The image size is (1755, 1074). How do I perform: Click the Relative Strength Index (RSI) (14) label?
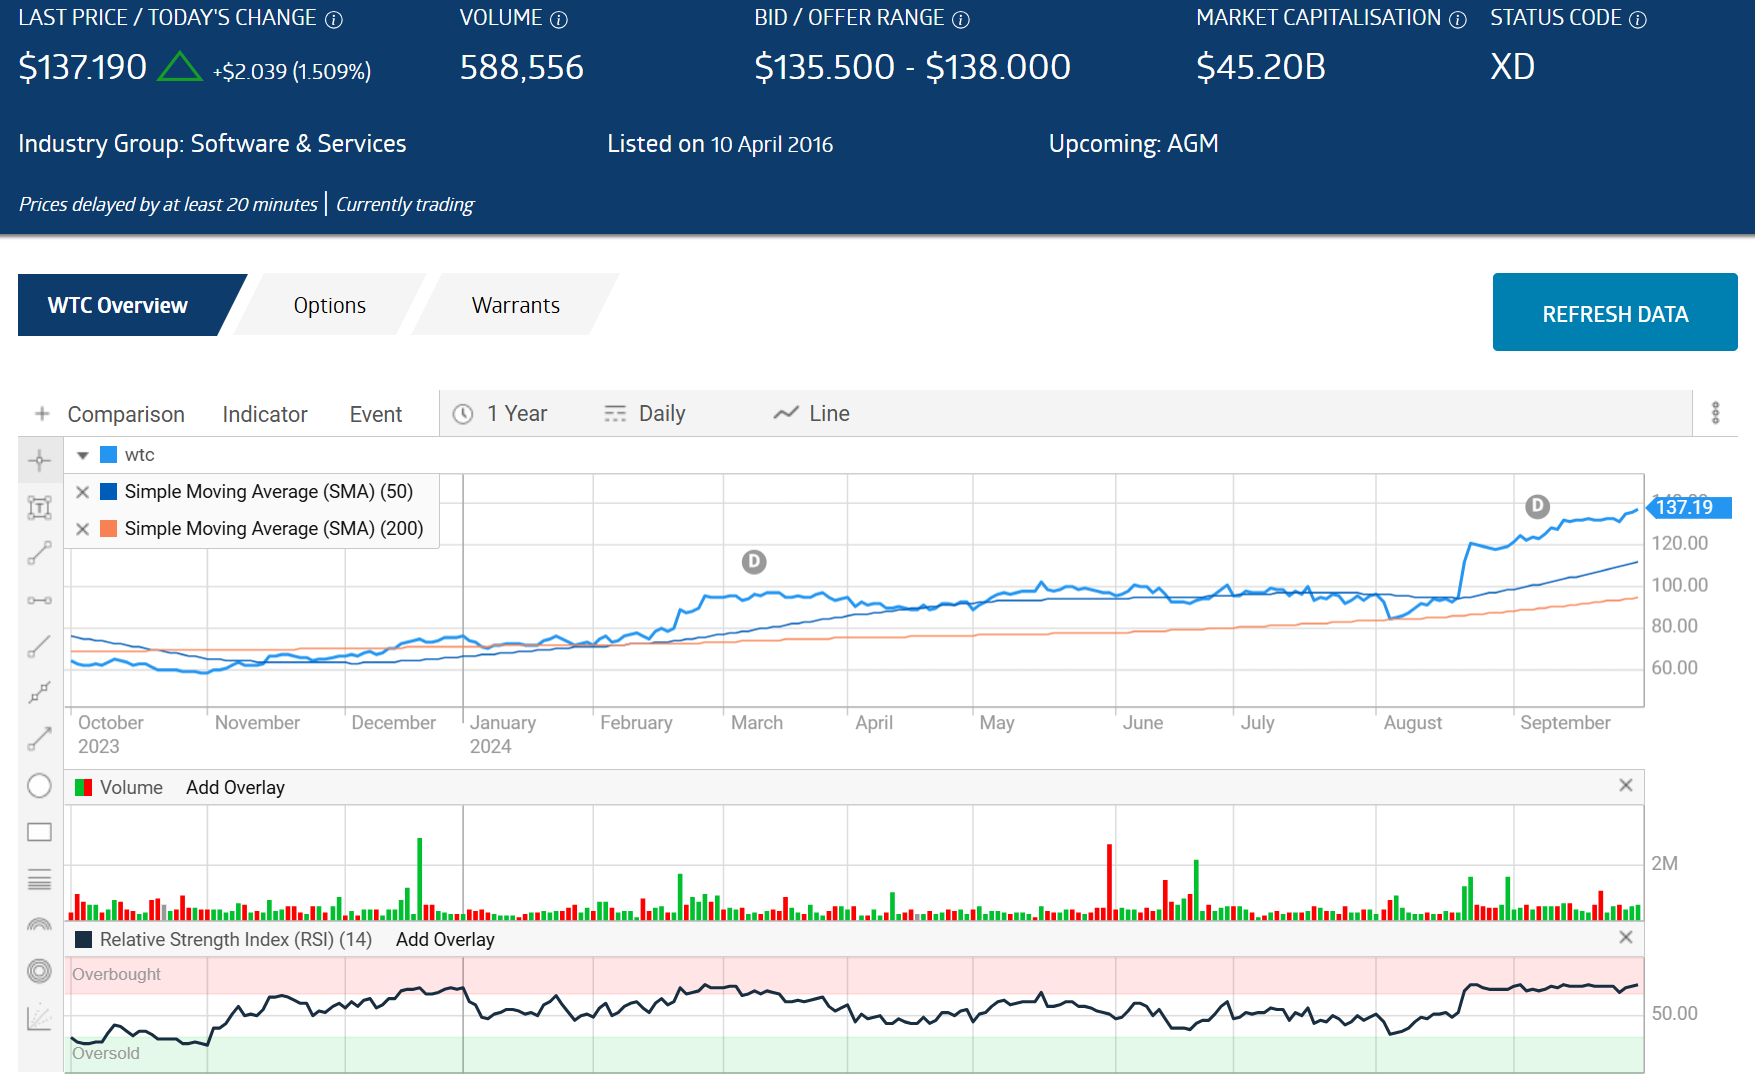(236, 939)
